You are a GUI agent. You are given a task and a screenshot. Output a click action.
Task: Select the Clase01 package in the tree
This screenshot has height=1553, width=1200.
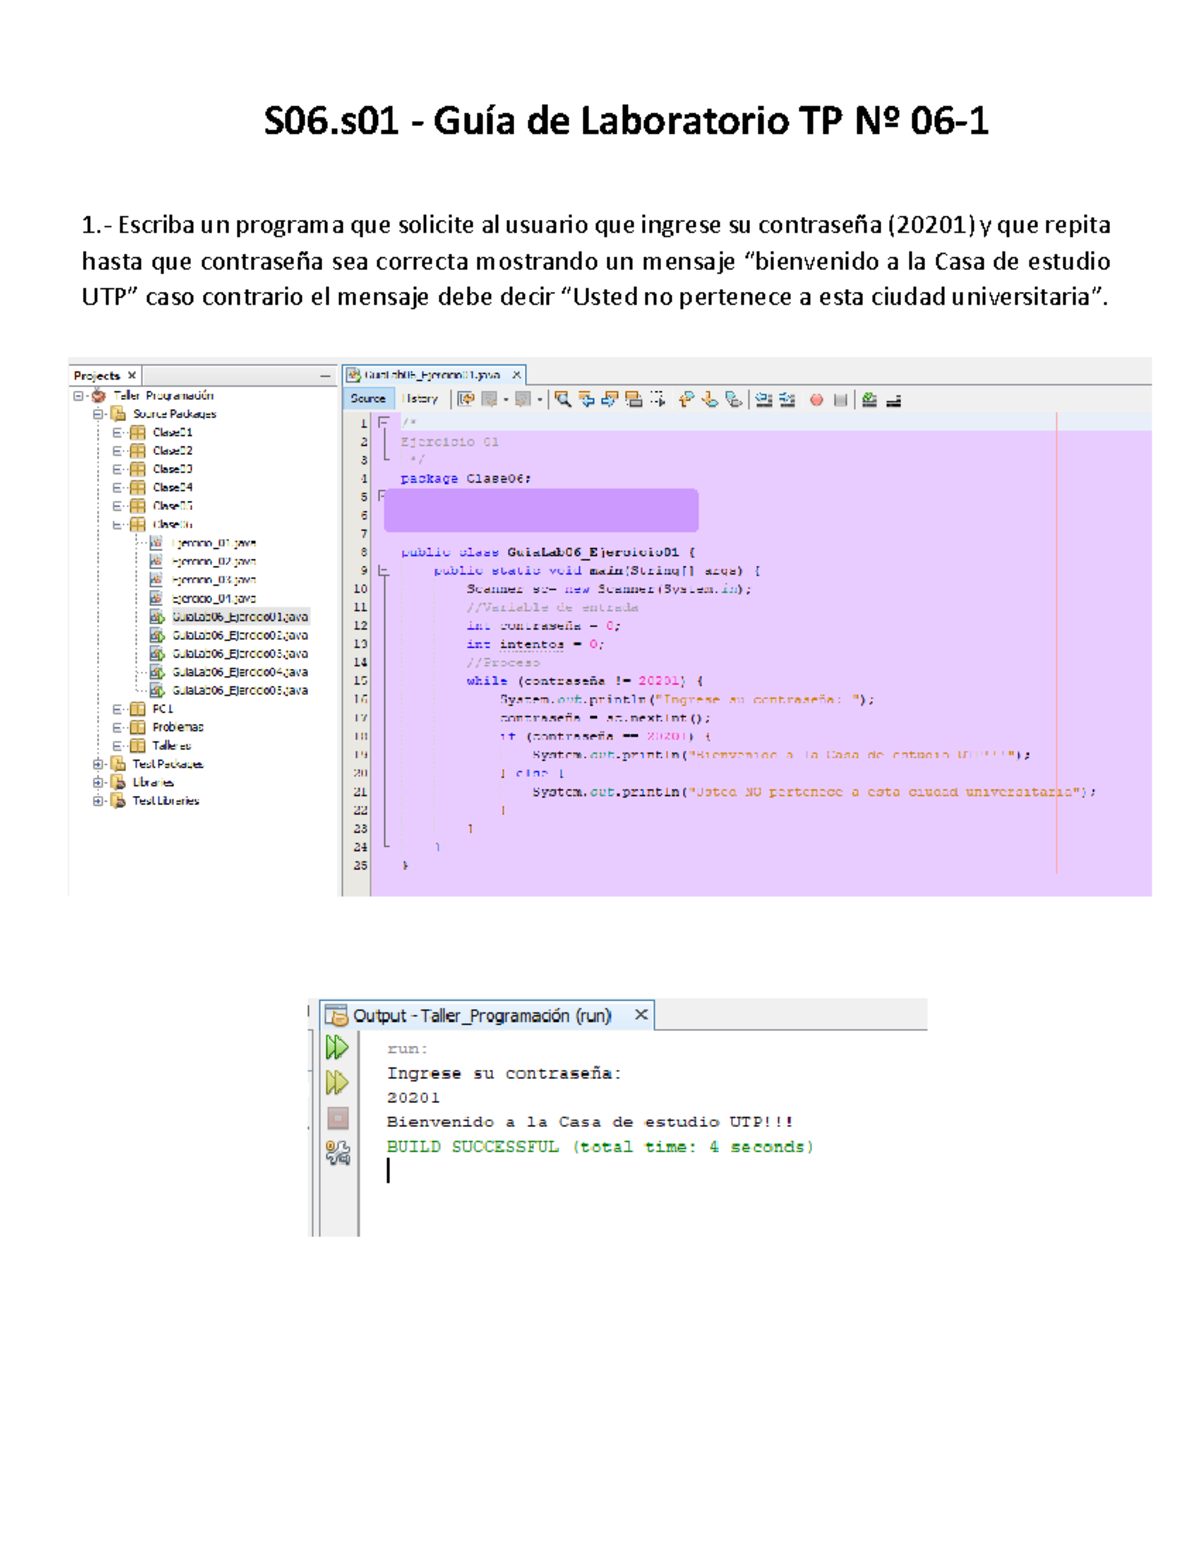(x=172, y=432)
